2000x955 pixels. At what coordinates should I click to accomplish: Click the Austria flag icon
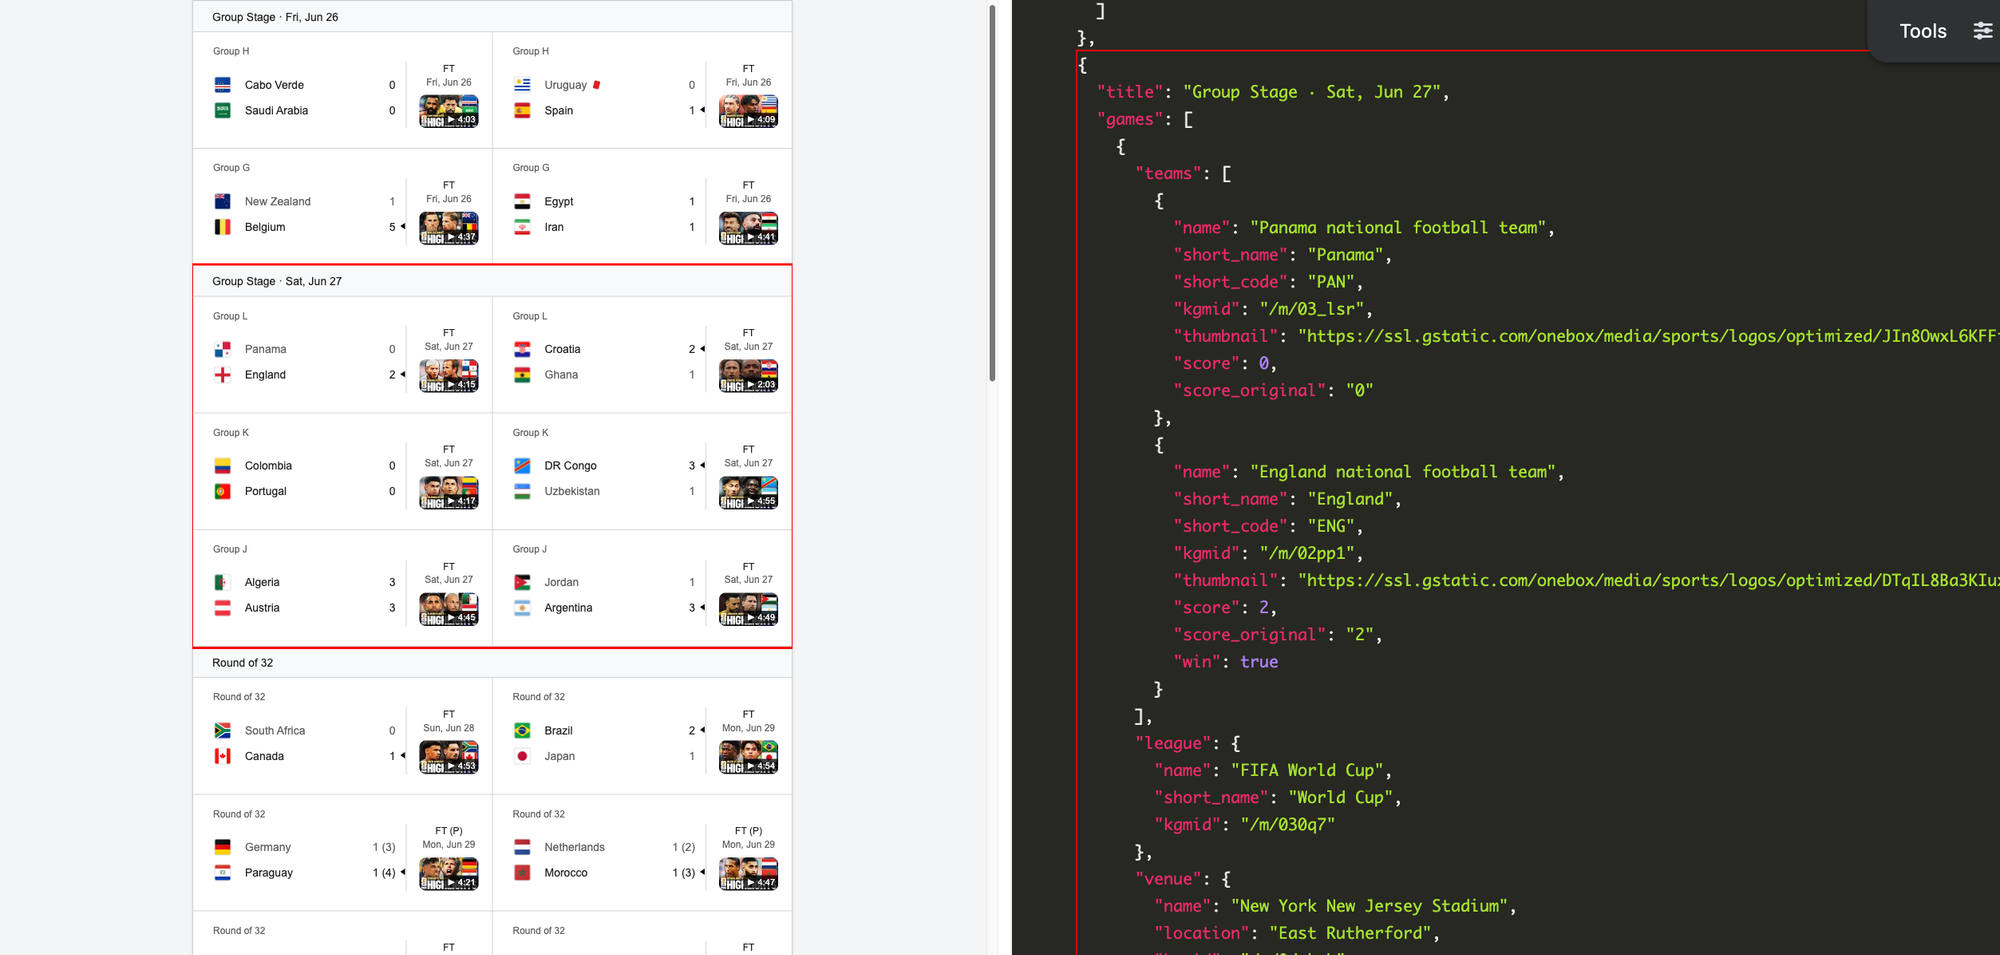[x=223, y=608]
